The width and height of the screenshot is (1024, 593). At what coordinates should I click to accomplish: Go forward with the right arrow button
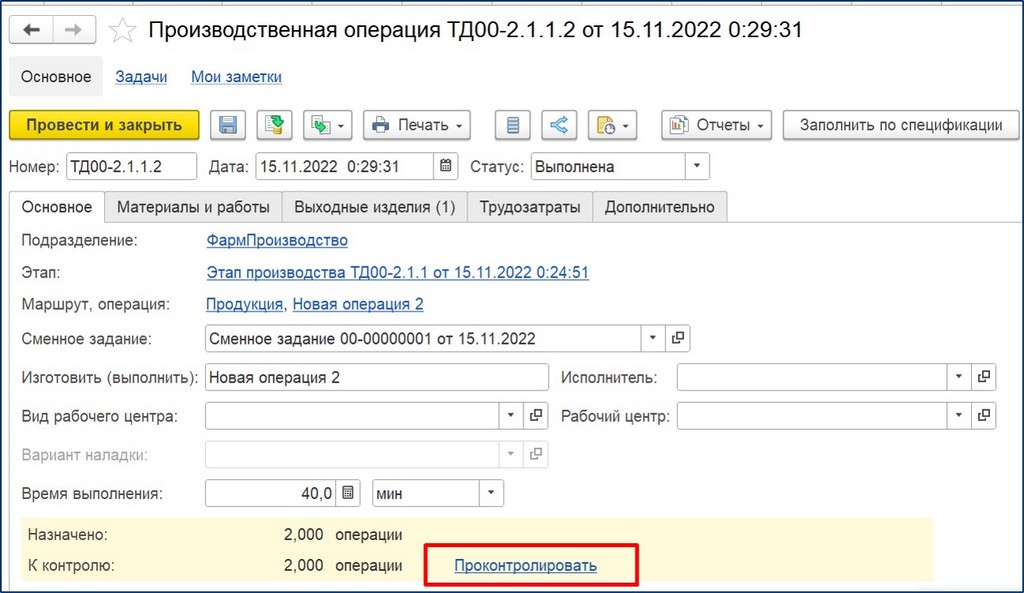[74, 29]
